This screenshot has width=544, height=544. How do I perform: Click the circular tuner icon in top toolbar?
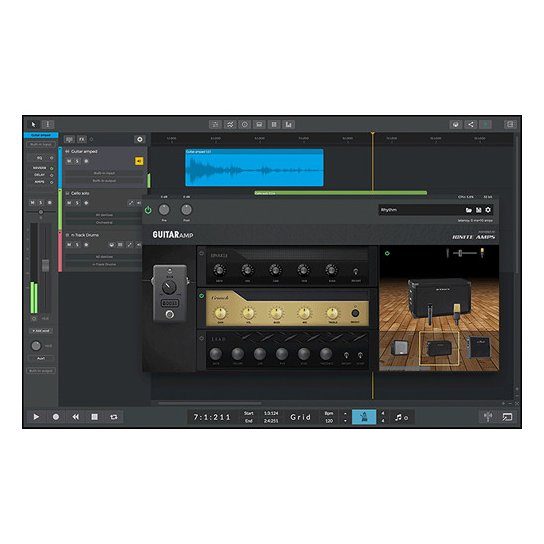[245, 125]
